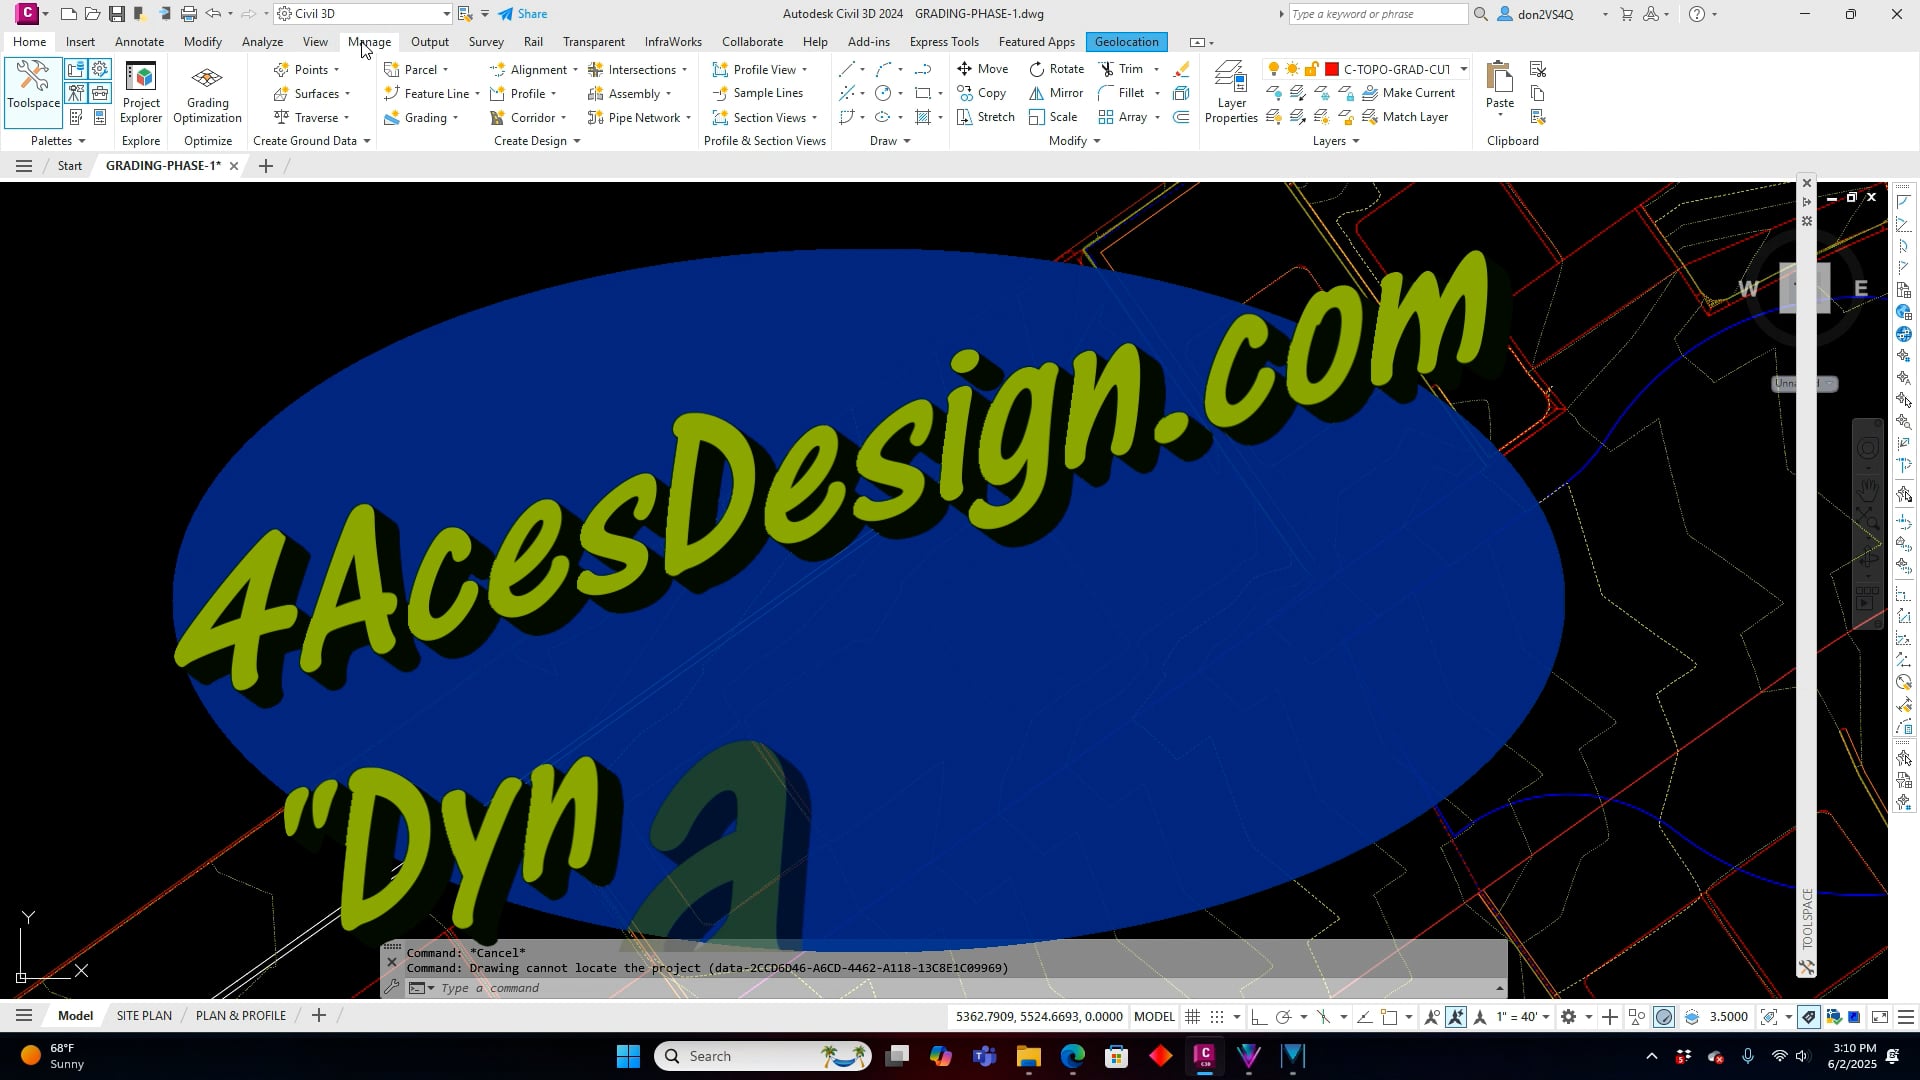Click the Cut clipboard icon
This screenshot has height=1080, width=1920.
point(1538,69)
